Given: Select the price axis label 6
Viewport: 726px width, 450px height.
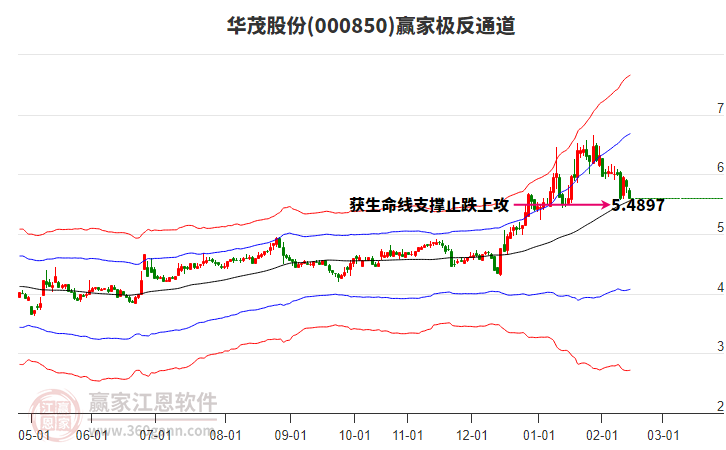Looking at the screenshot, I should coord(720,167).
